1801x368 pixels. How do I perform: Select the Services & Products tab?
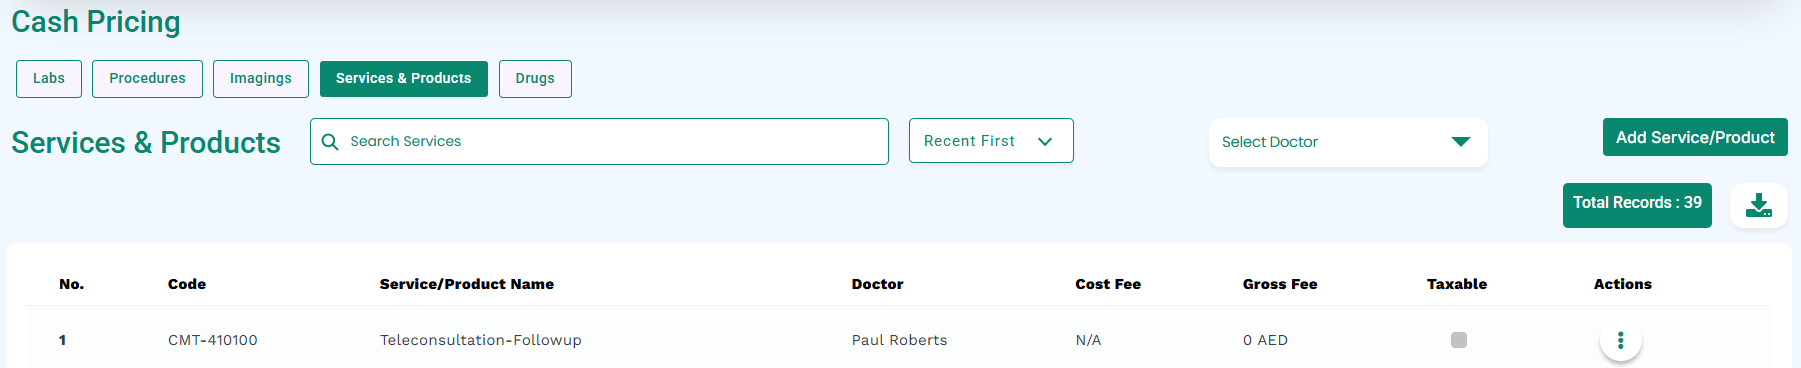pyautogui.click(x=404, y=79)
